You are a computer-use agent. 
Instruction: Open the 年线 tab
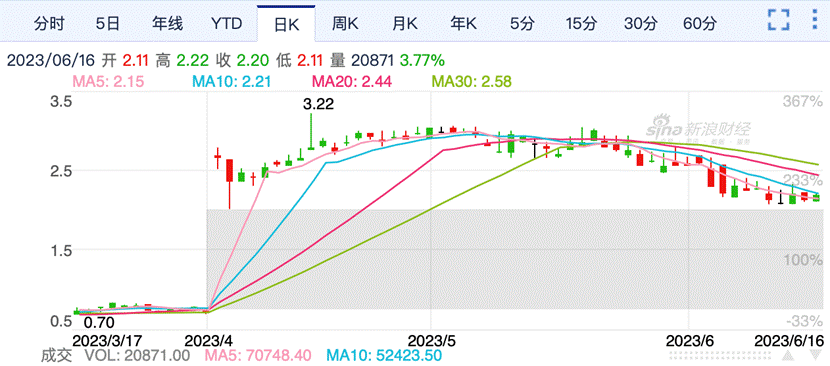167,24
